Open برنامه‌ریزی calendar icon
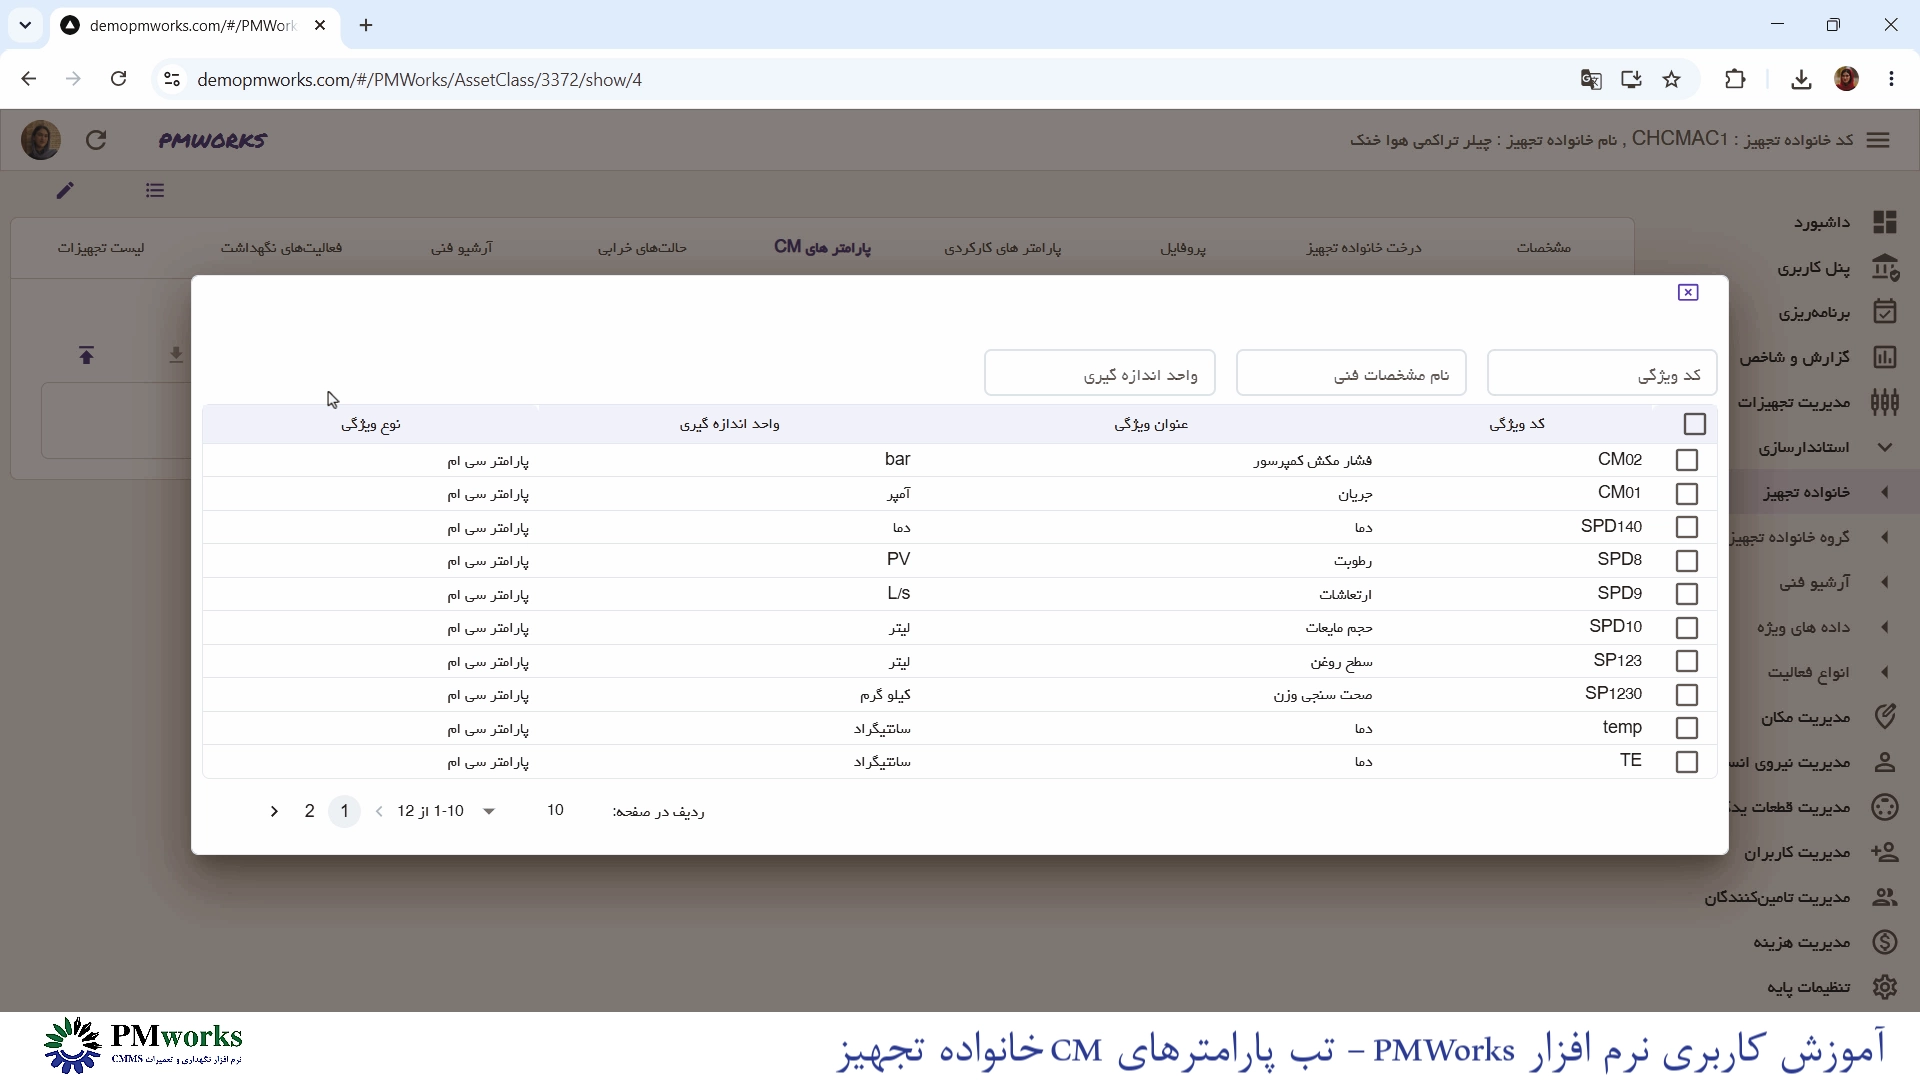The image size is (1920, 1080). tap(1885, 312)
